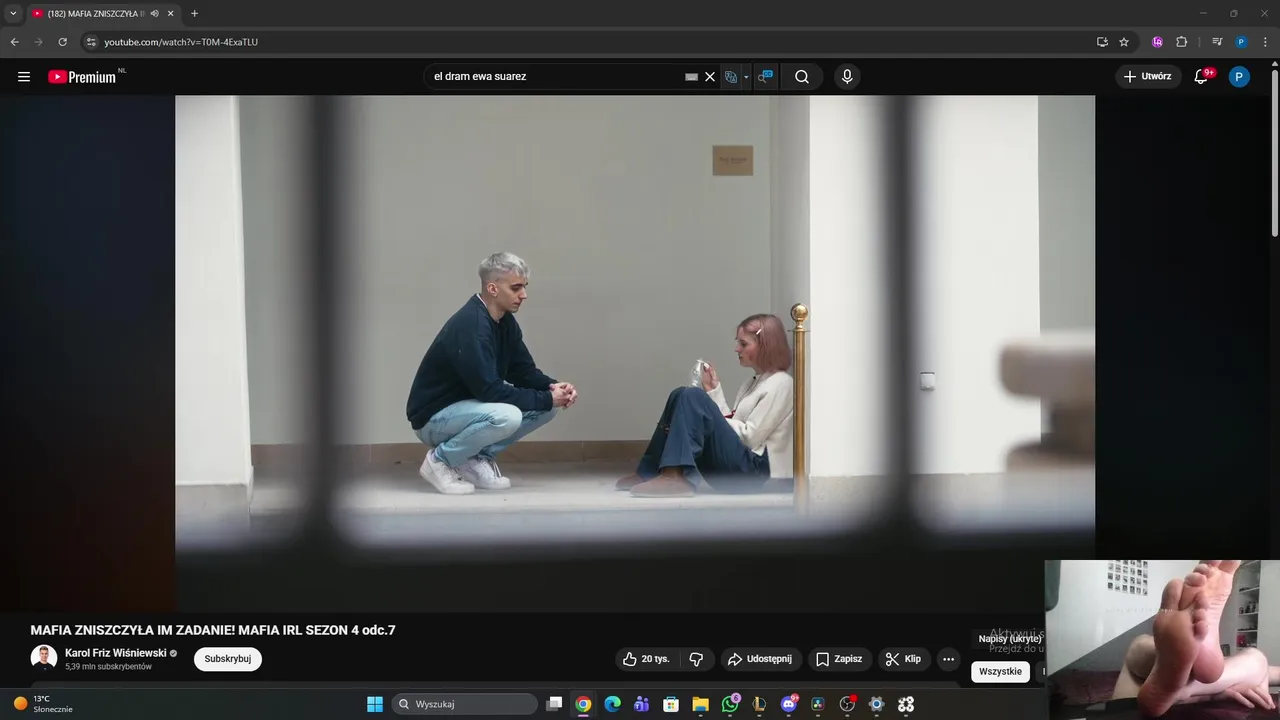The width and height of the screenshot is (1280, 720).
Task: Open the Chrome three-dot menu
Action: [1264, 42]
